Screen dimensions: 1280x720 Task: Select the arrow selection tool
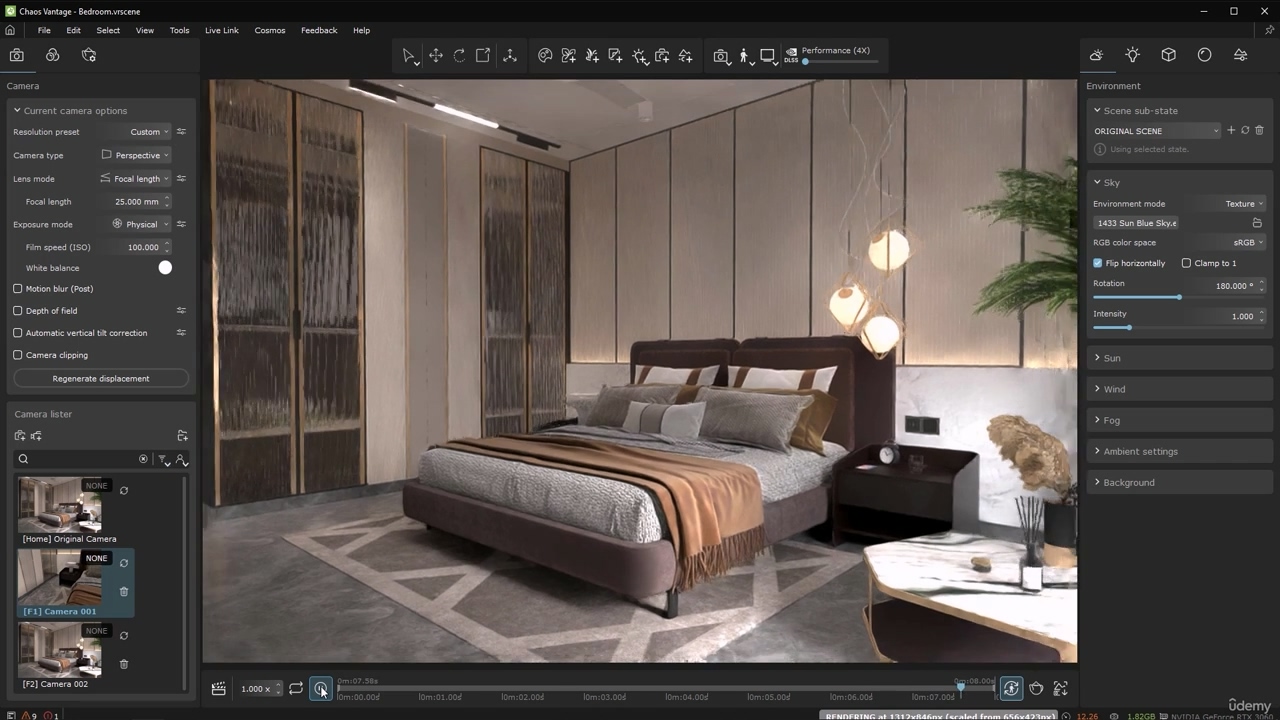pos(409,56)
